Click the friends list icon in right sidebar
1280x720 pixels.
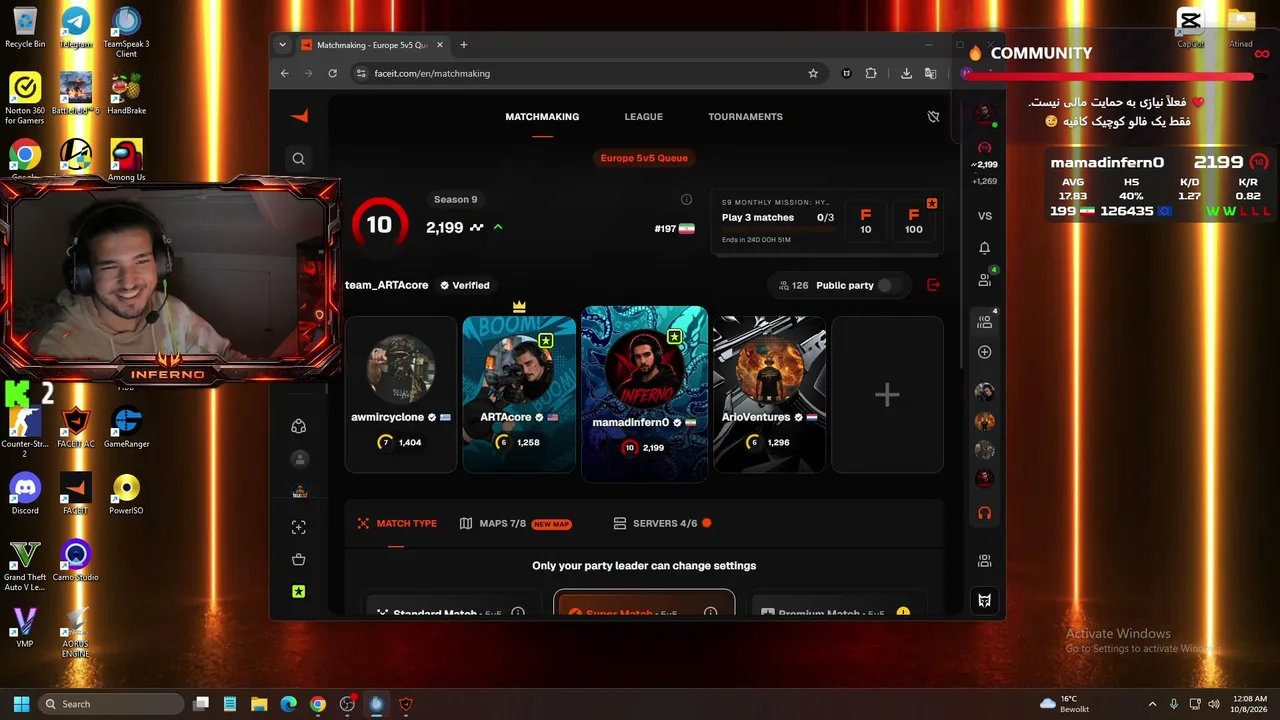pos(984,281)
